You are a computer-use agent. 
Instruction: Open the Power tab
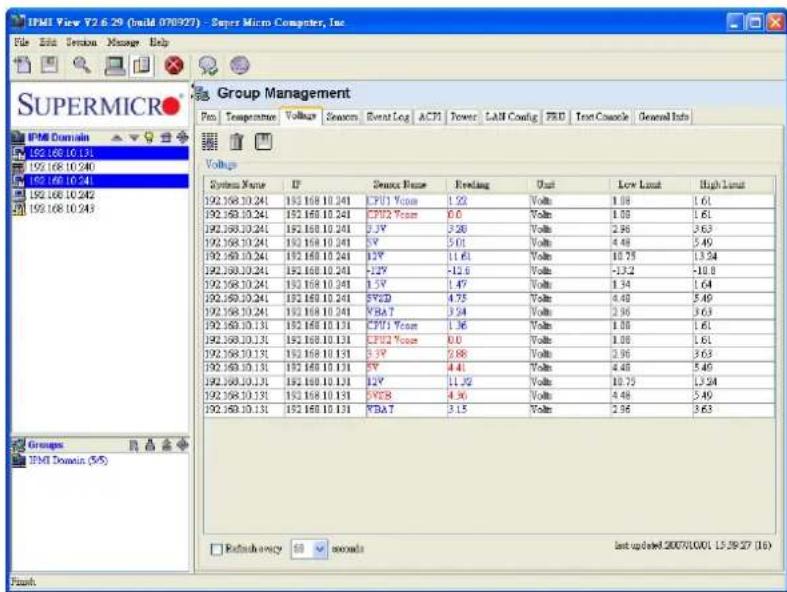pyautogui.click(x=463, y=116)
